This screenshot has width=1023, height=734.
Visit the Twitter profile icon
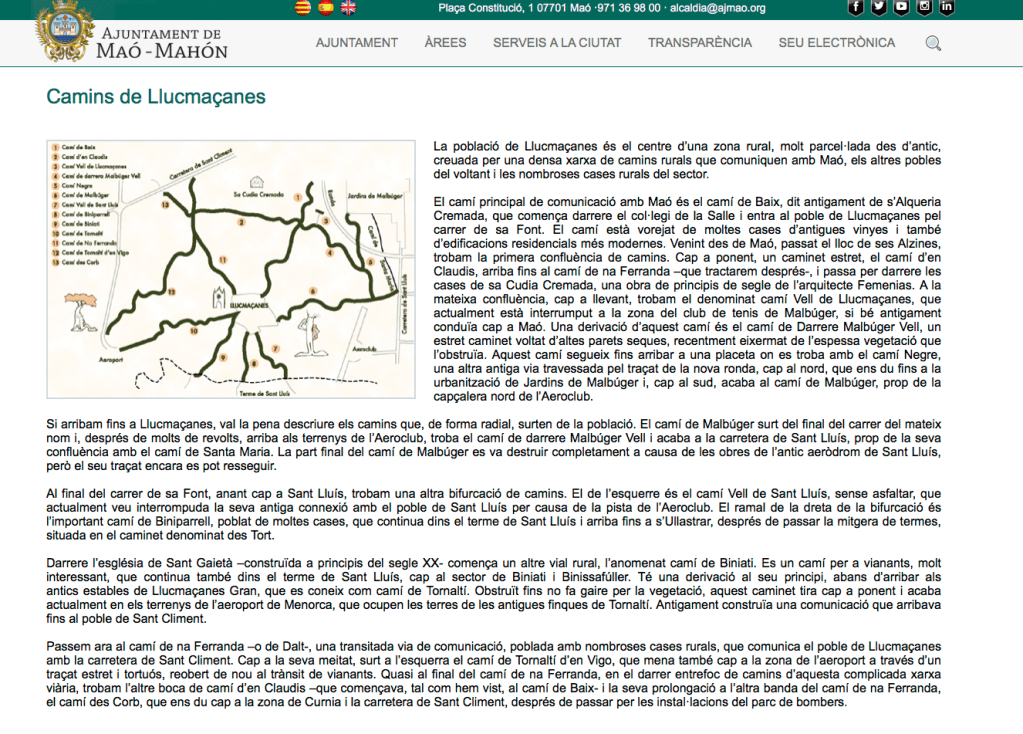pyautogui.click(x=879, y=8)
